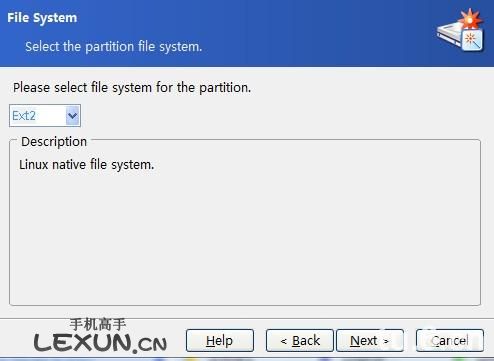Proceed to next step with Next
The width and height of the screenshot is (494, 361).
(x=370, y=340)
